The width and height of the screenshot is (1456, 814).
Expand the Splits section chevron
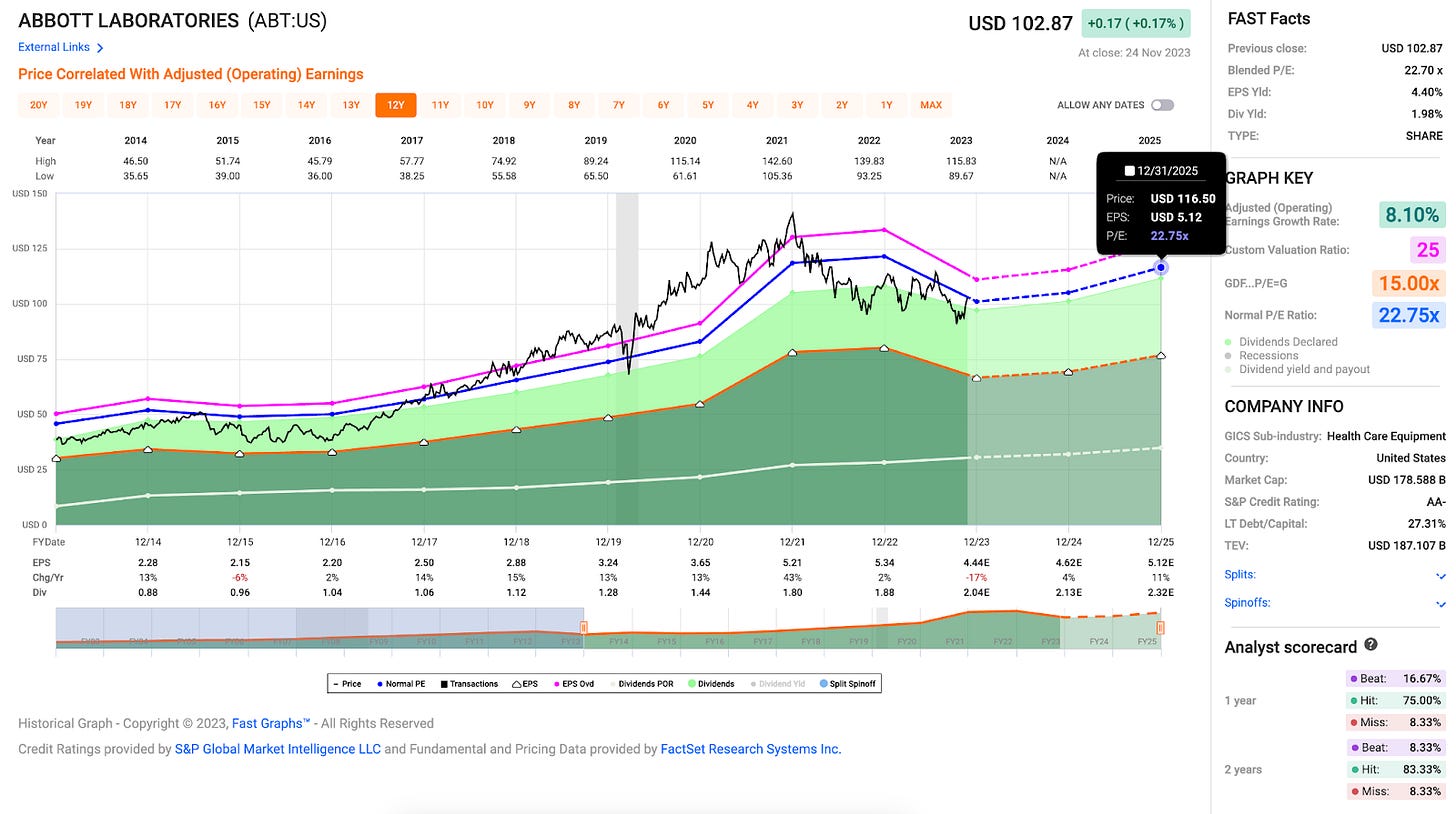coord(1440,575)
